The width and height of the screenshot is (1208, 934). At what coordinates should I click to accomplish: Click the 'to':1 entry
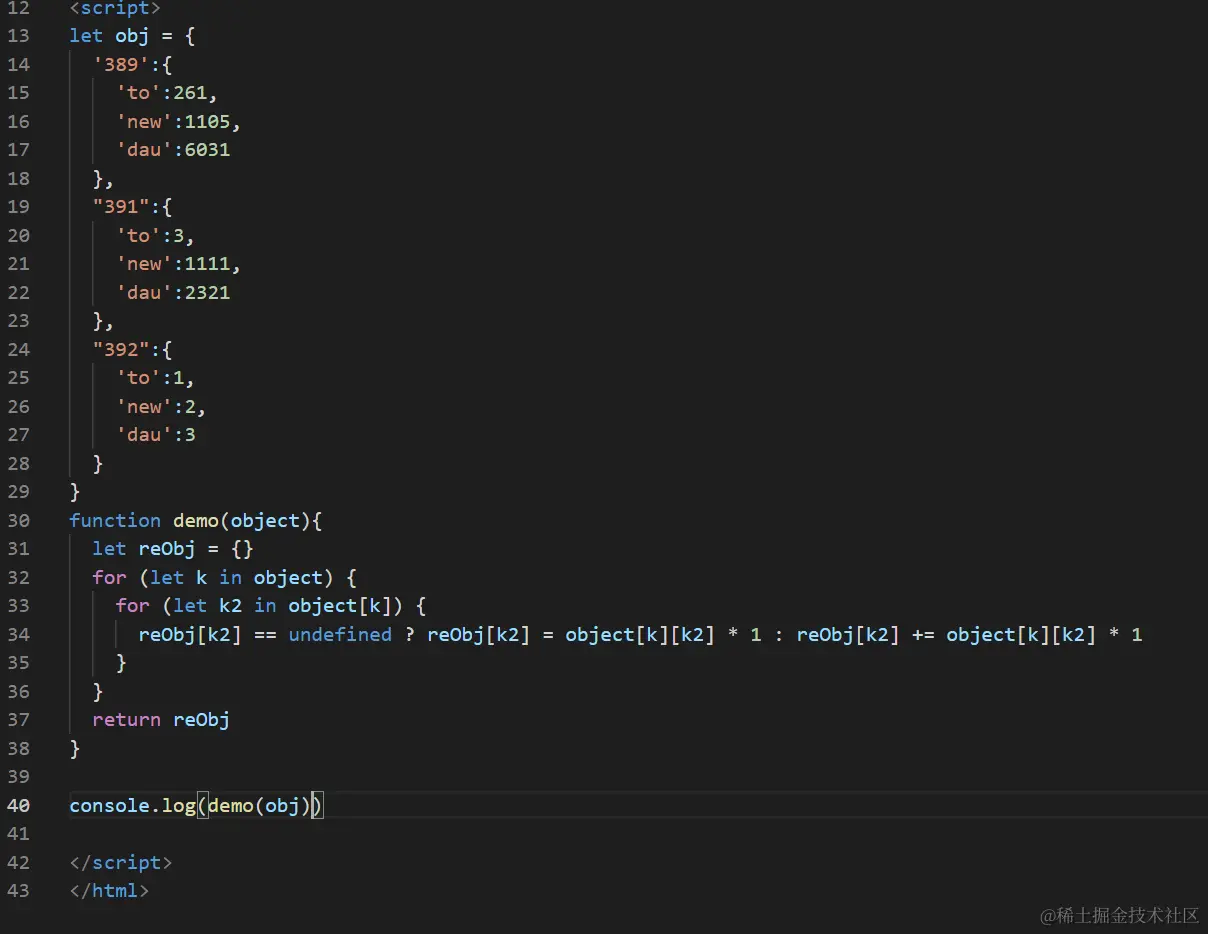click(155, 377)
